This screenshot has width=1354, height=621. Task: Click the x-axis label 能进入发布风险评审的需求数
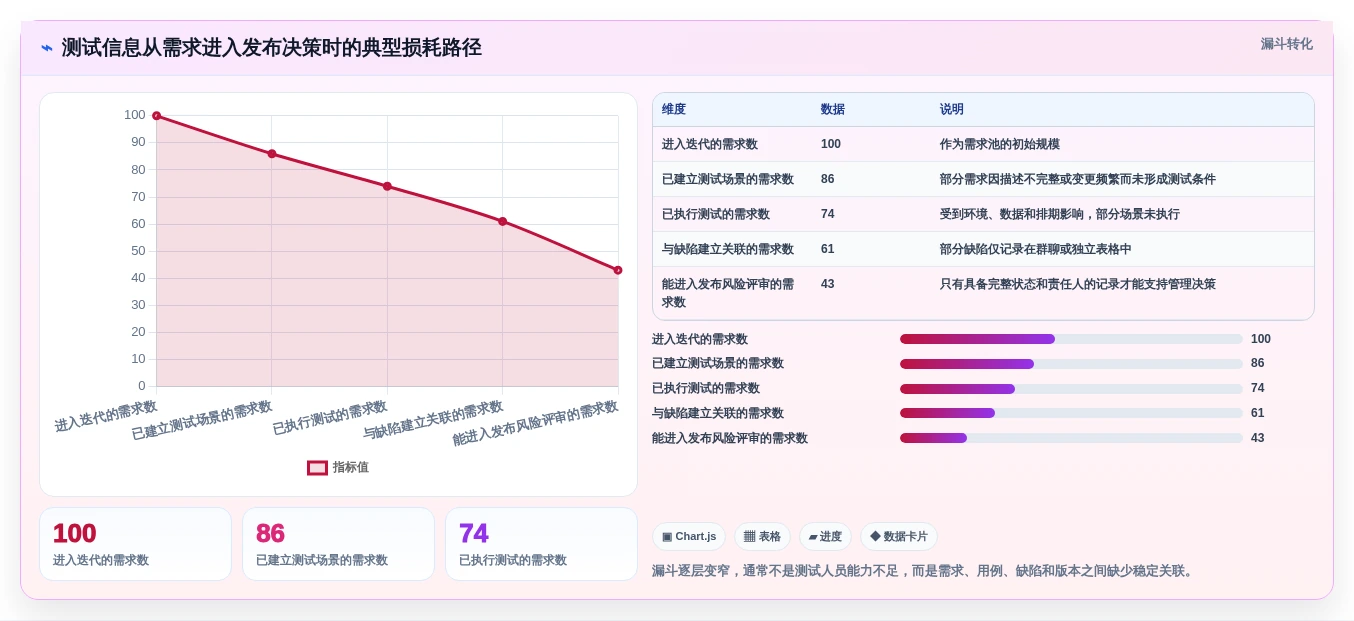535,424
